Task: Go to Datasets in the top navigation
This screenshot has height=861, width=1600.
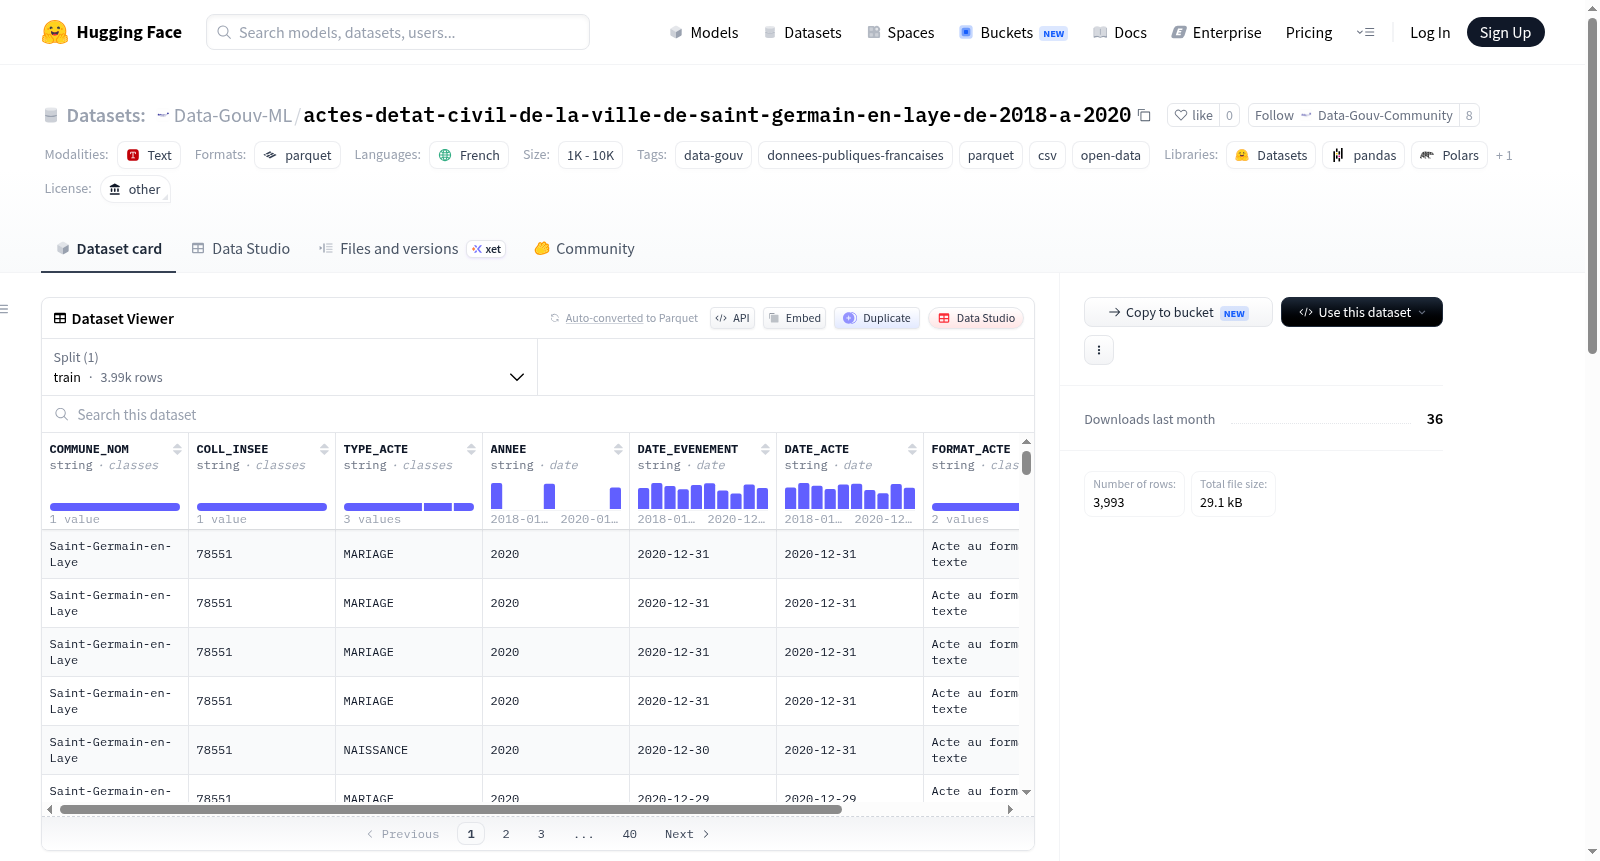Action: (802, 33)
